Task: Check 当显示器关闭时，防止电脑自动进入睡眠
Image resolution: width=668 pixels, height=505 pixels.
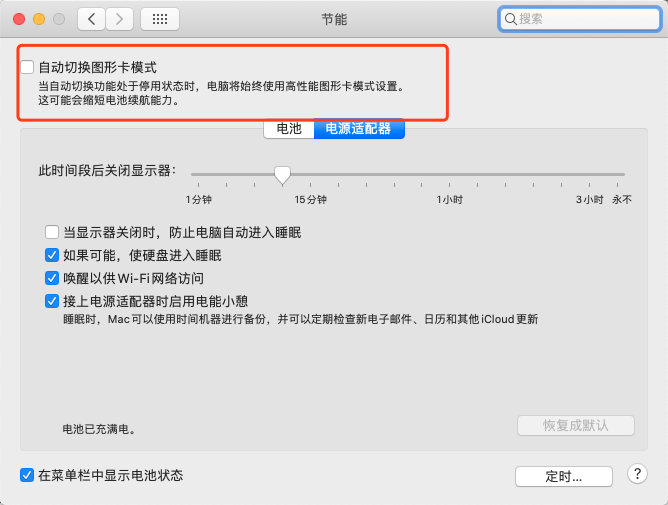Action: tap(52, 232)
